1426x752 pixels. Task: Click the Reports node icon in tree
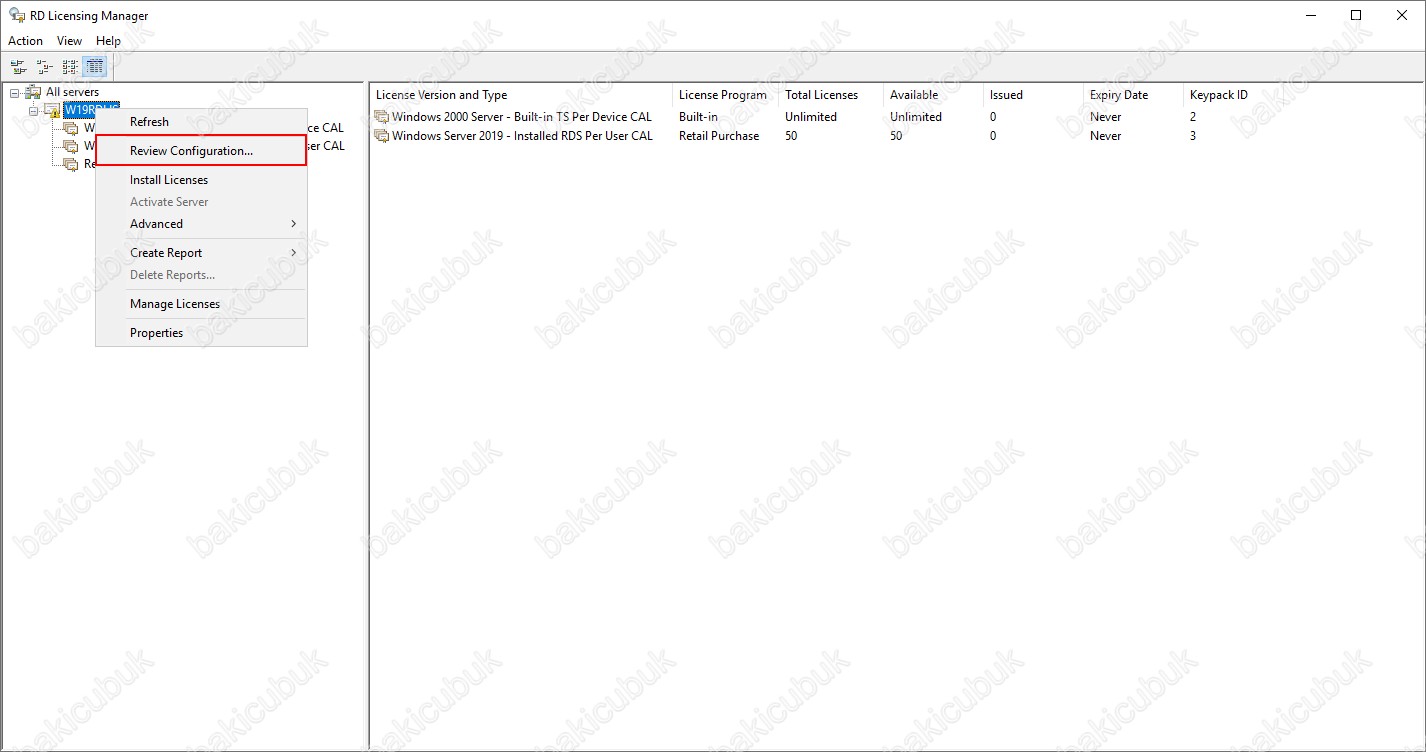(x=70, y=164)
